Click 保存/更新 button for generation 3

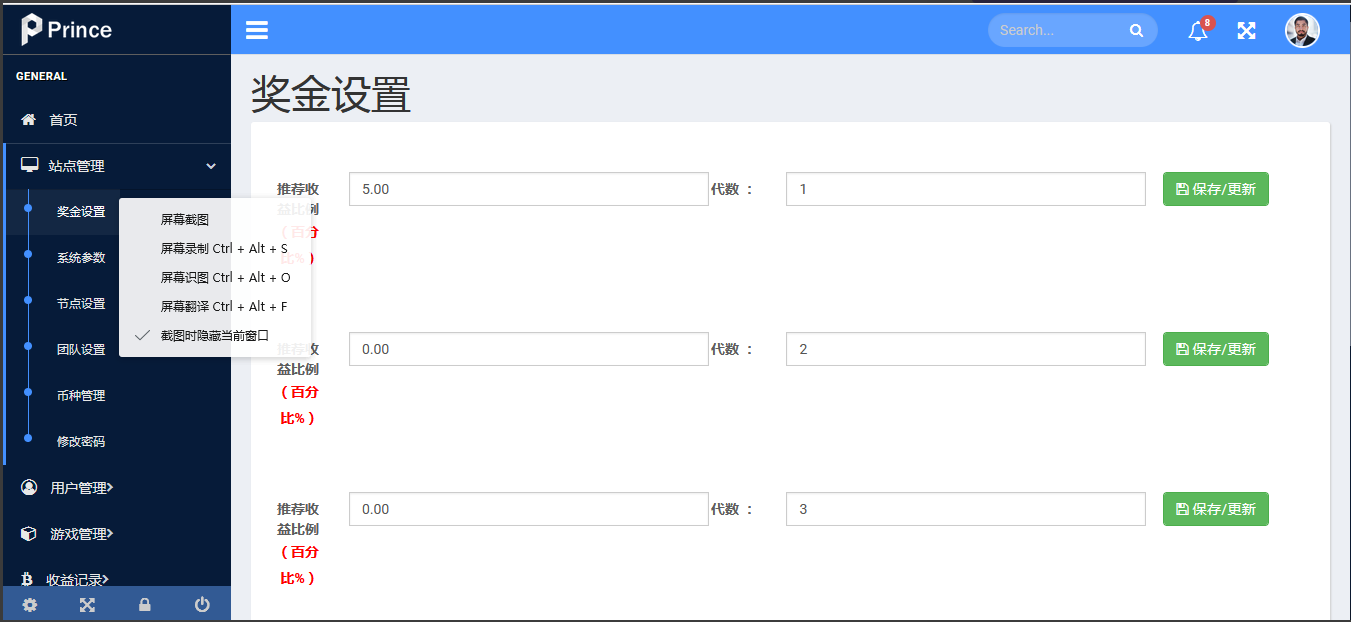tap(1215, 509)
